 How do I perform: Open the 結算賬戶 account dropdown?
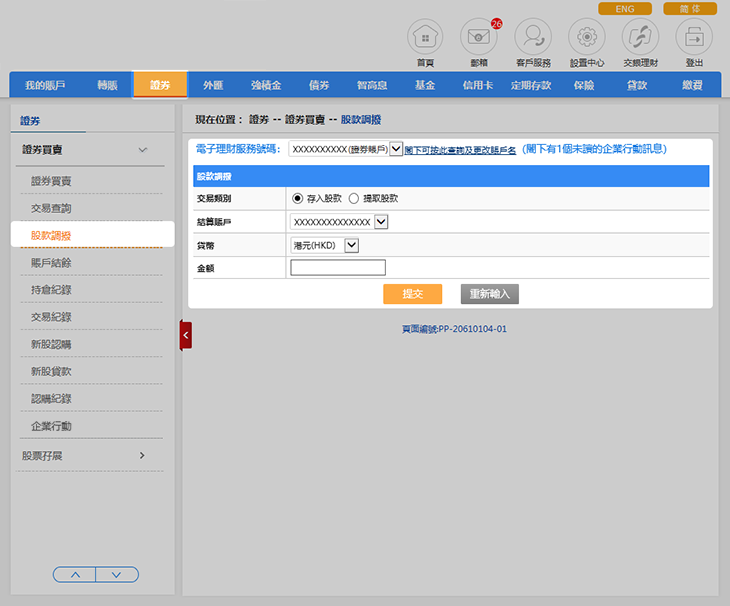click(380, 221)
